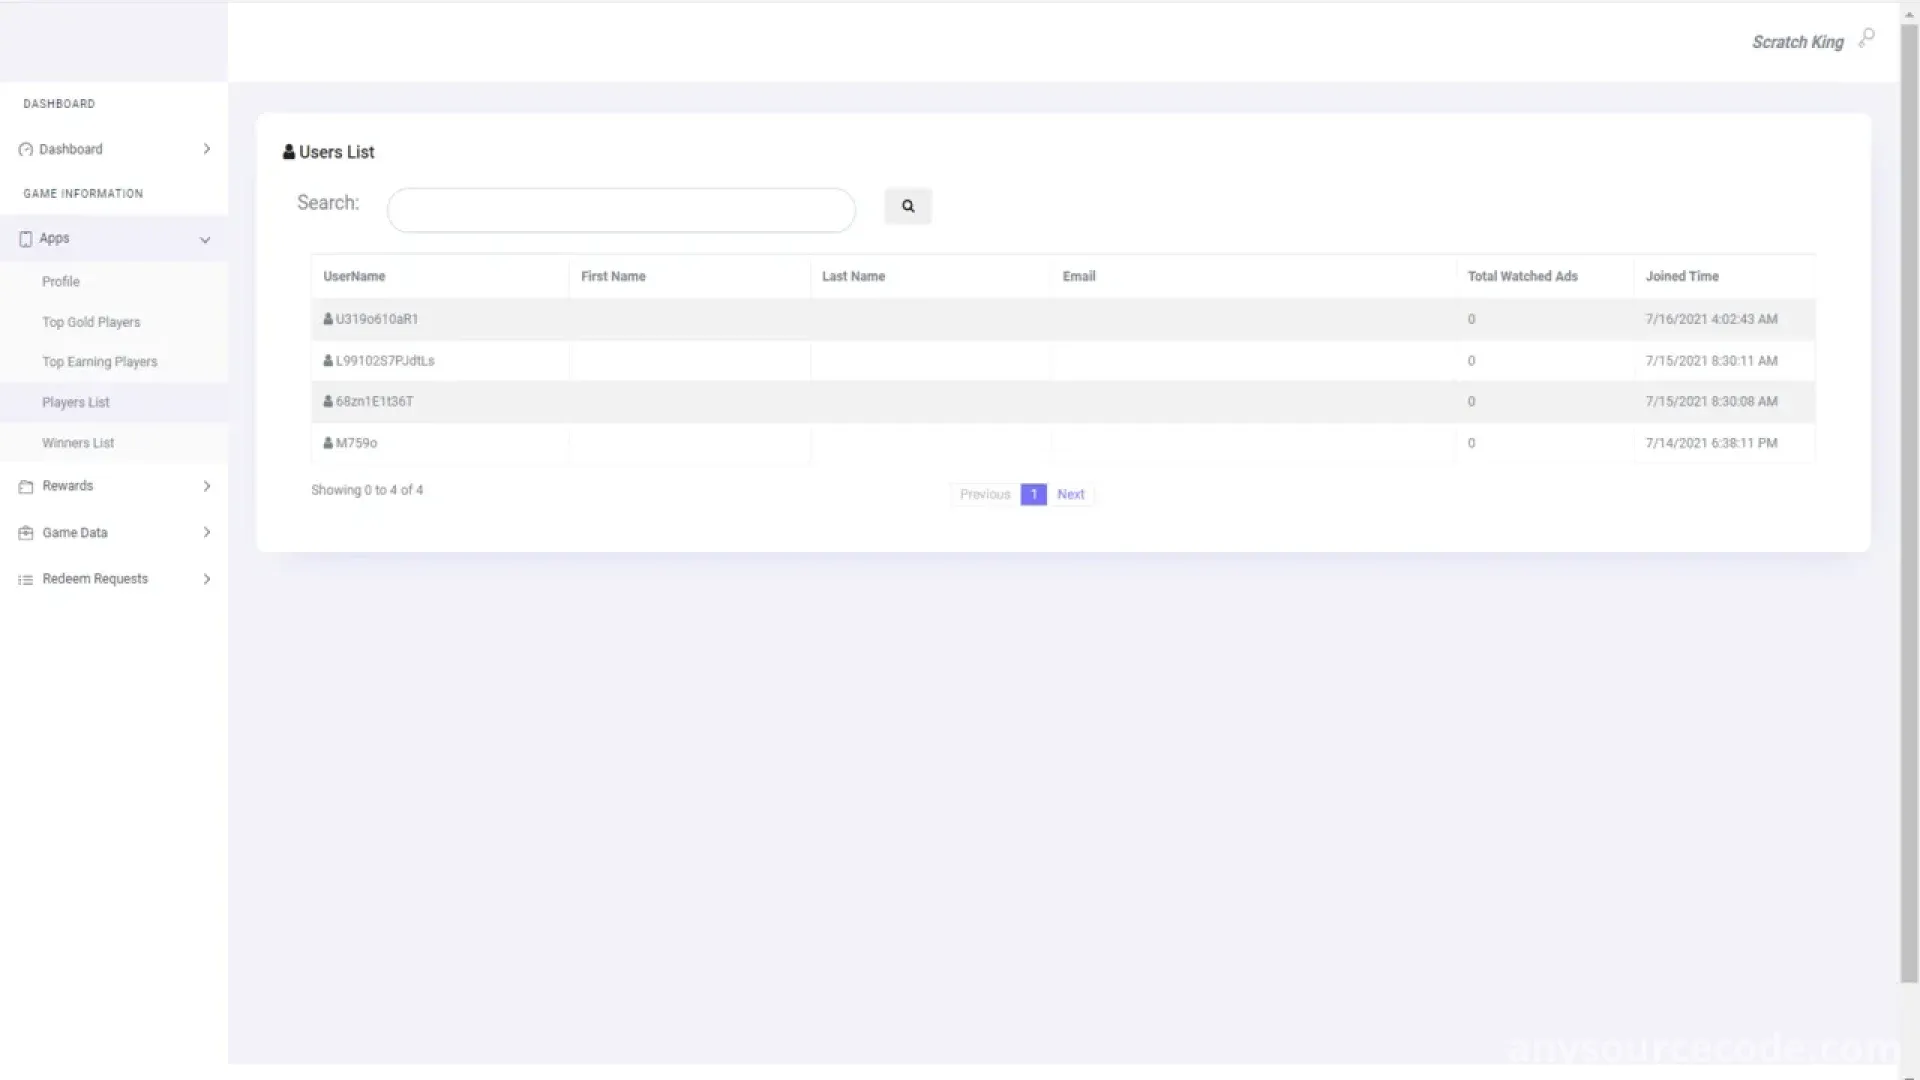Expand the Game Data chevron
This screenshot has width=1920, height=1080.
[x=207, y=532]
